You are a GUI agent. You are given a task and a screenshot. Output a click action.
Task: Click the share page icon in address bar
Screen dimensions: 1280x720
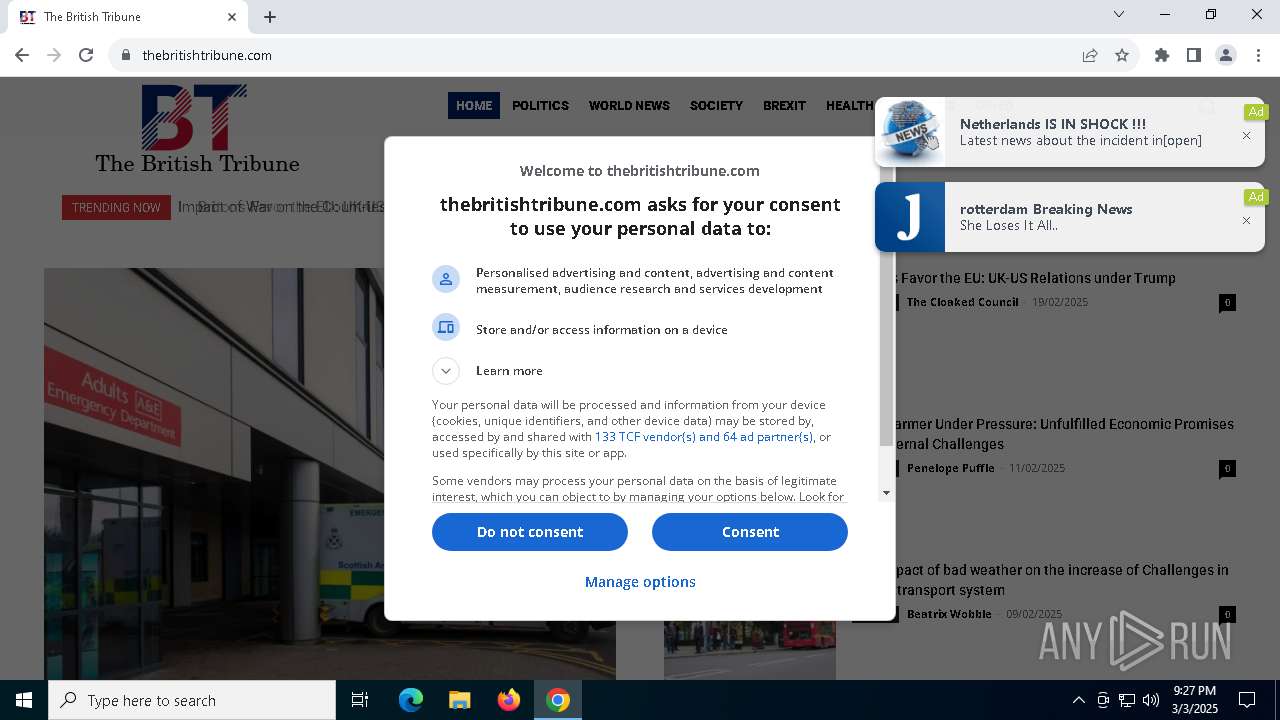click(1090, 55)
